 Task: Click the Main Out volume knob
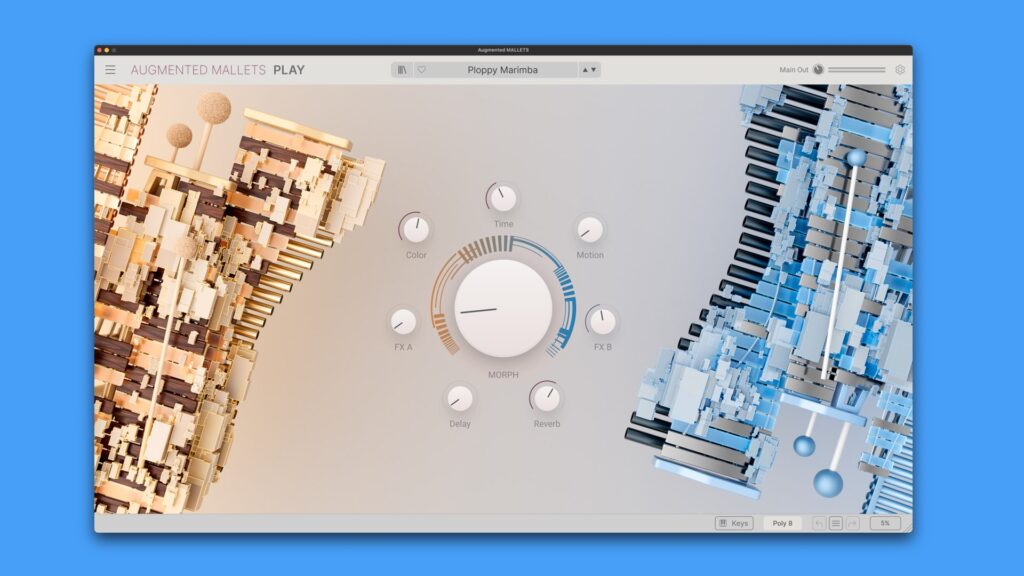tap(818, 69)
